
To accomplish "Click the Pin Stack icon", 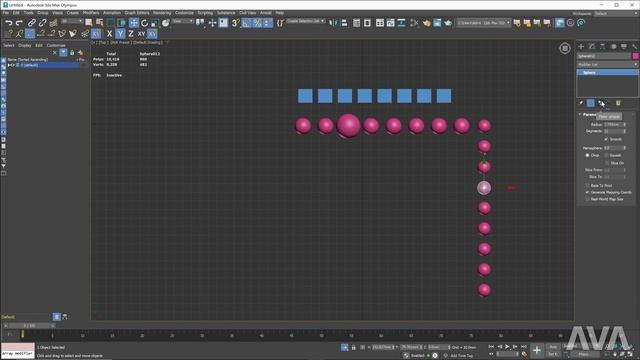I will click(x=581, y=103).
